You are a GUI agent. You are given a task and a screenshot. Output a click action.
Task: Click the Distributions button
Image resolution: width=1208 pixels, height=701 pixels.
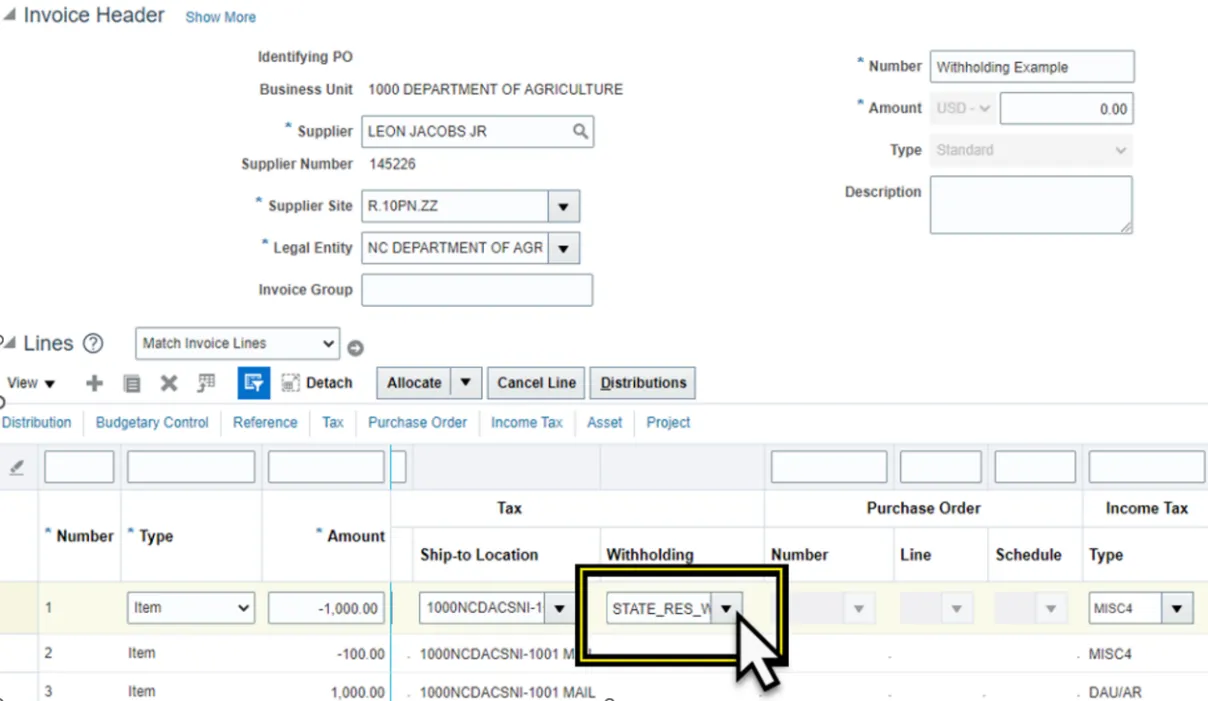coord(643,383)
